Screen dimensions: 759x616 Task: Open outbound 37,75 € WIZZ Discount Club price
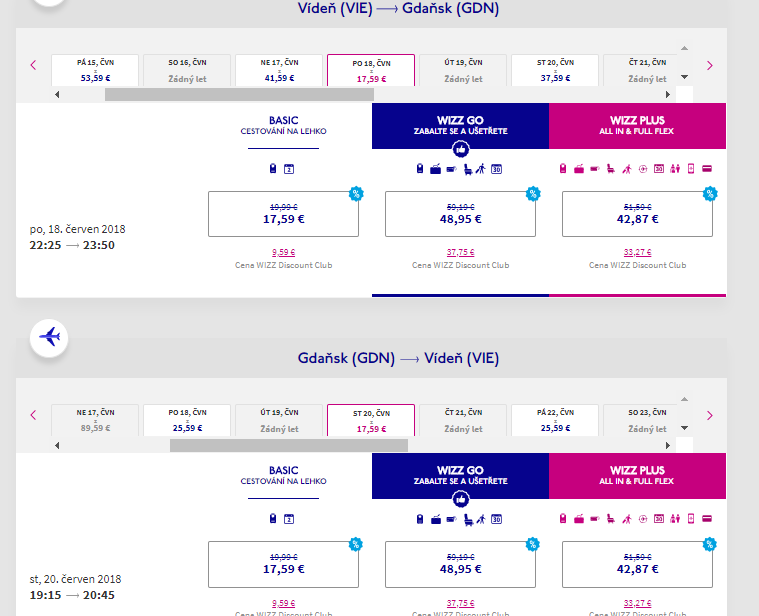click(x=460, y=253)
